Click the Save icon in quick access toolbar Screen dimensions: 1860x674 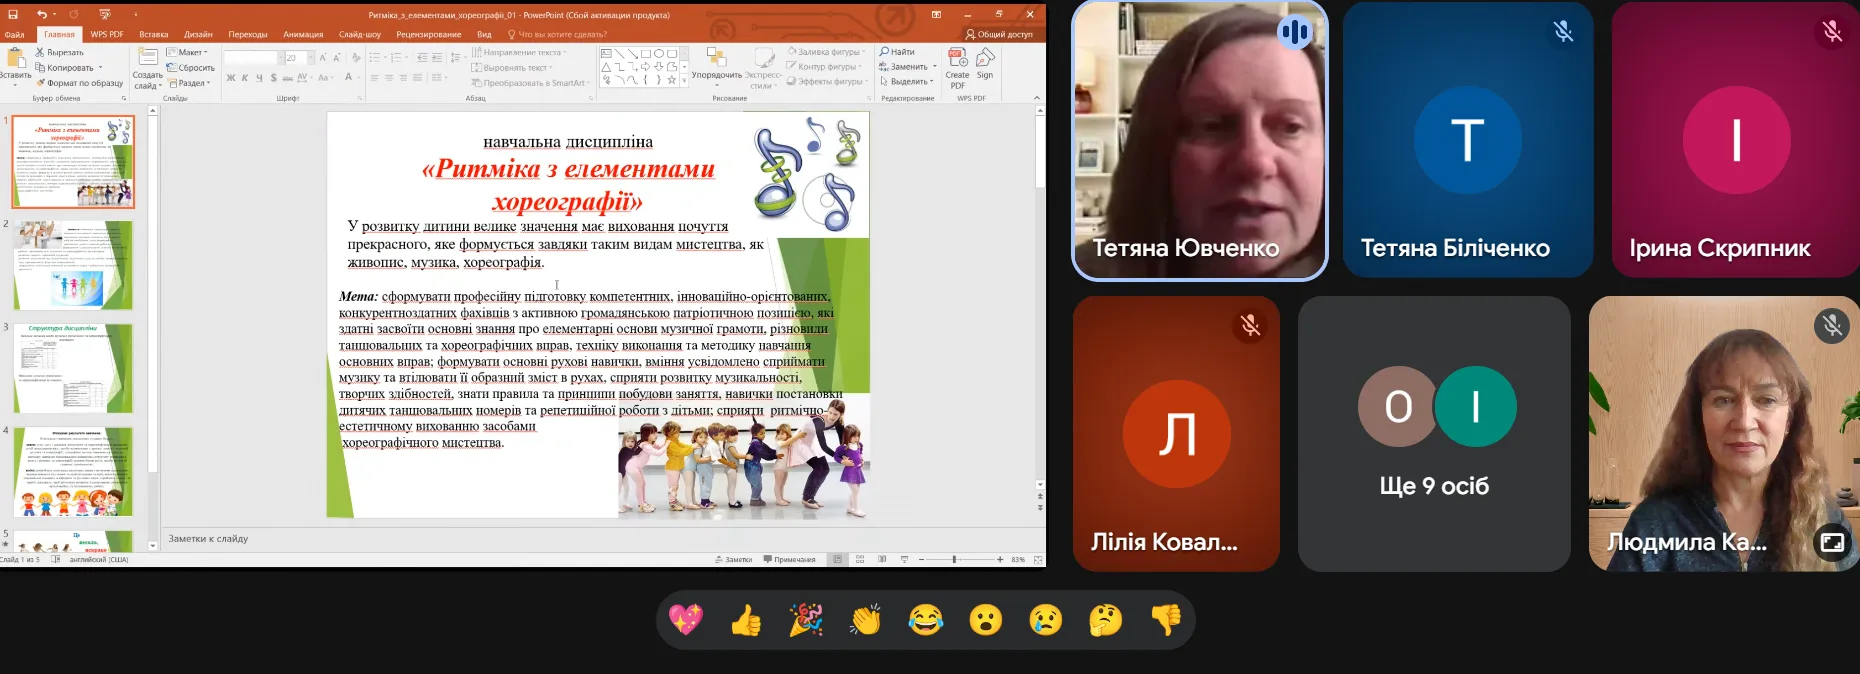pyautogui.click(x=13, y=15)
